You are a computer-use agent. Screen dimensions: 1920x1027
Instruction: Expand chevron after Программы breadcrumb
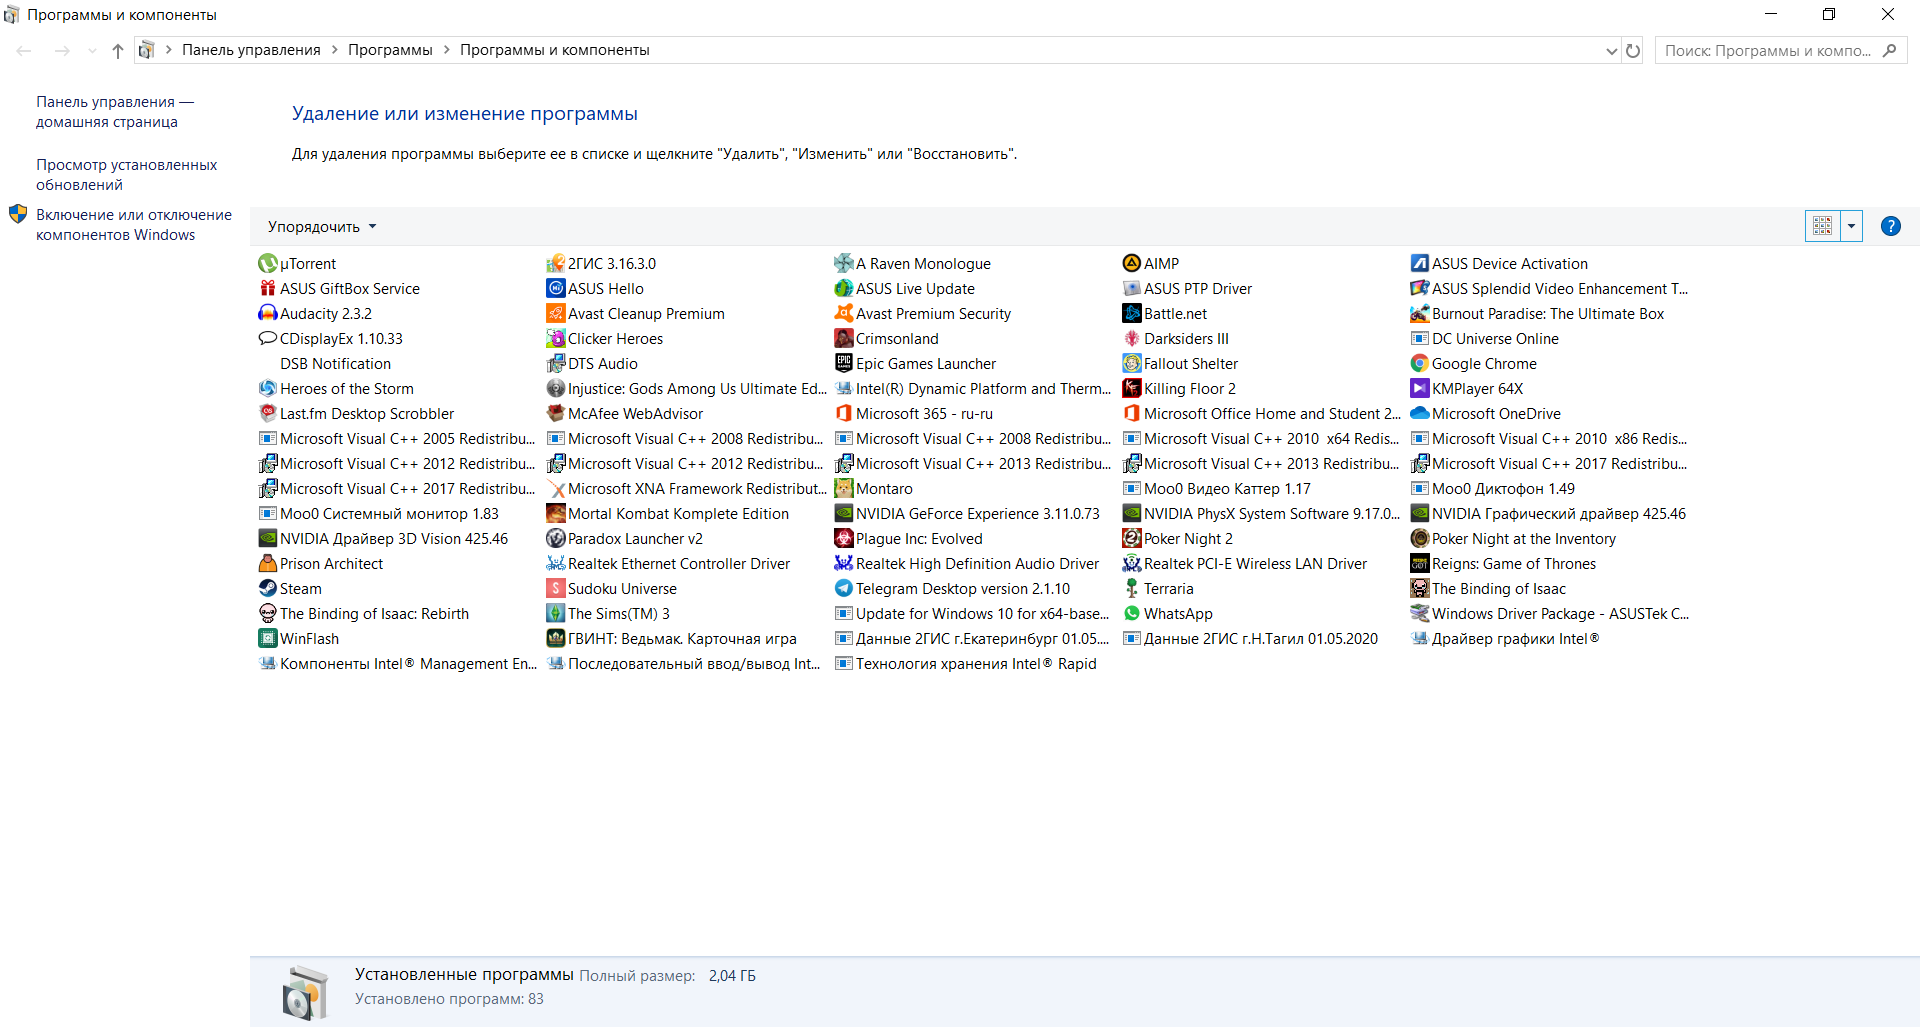[446, 50]
